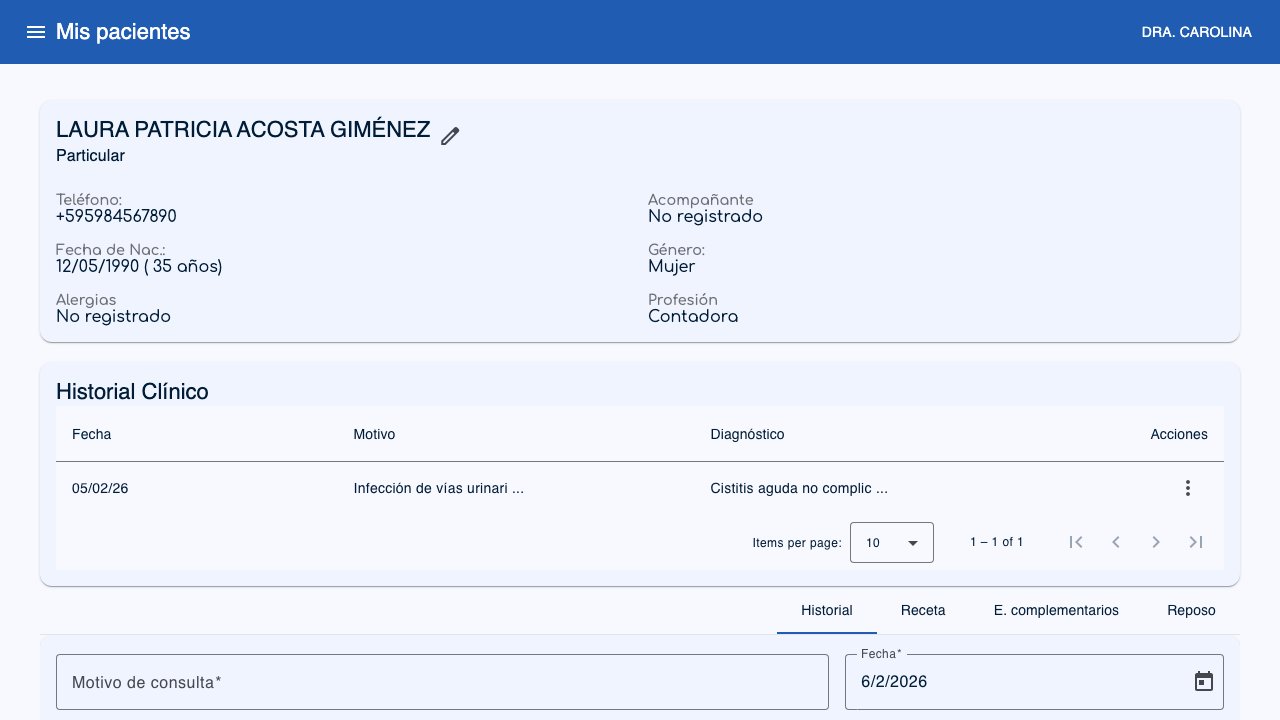Select the Reposo tab
Viewport: 1280px width, 720px height.
tap(1191, 610)
